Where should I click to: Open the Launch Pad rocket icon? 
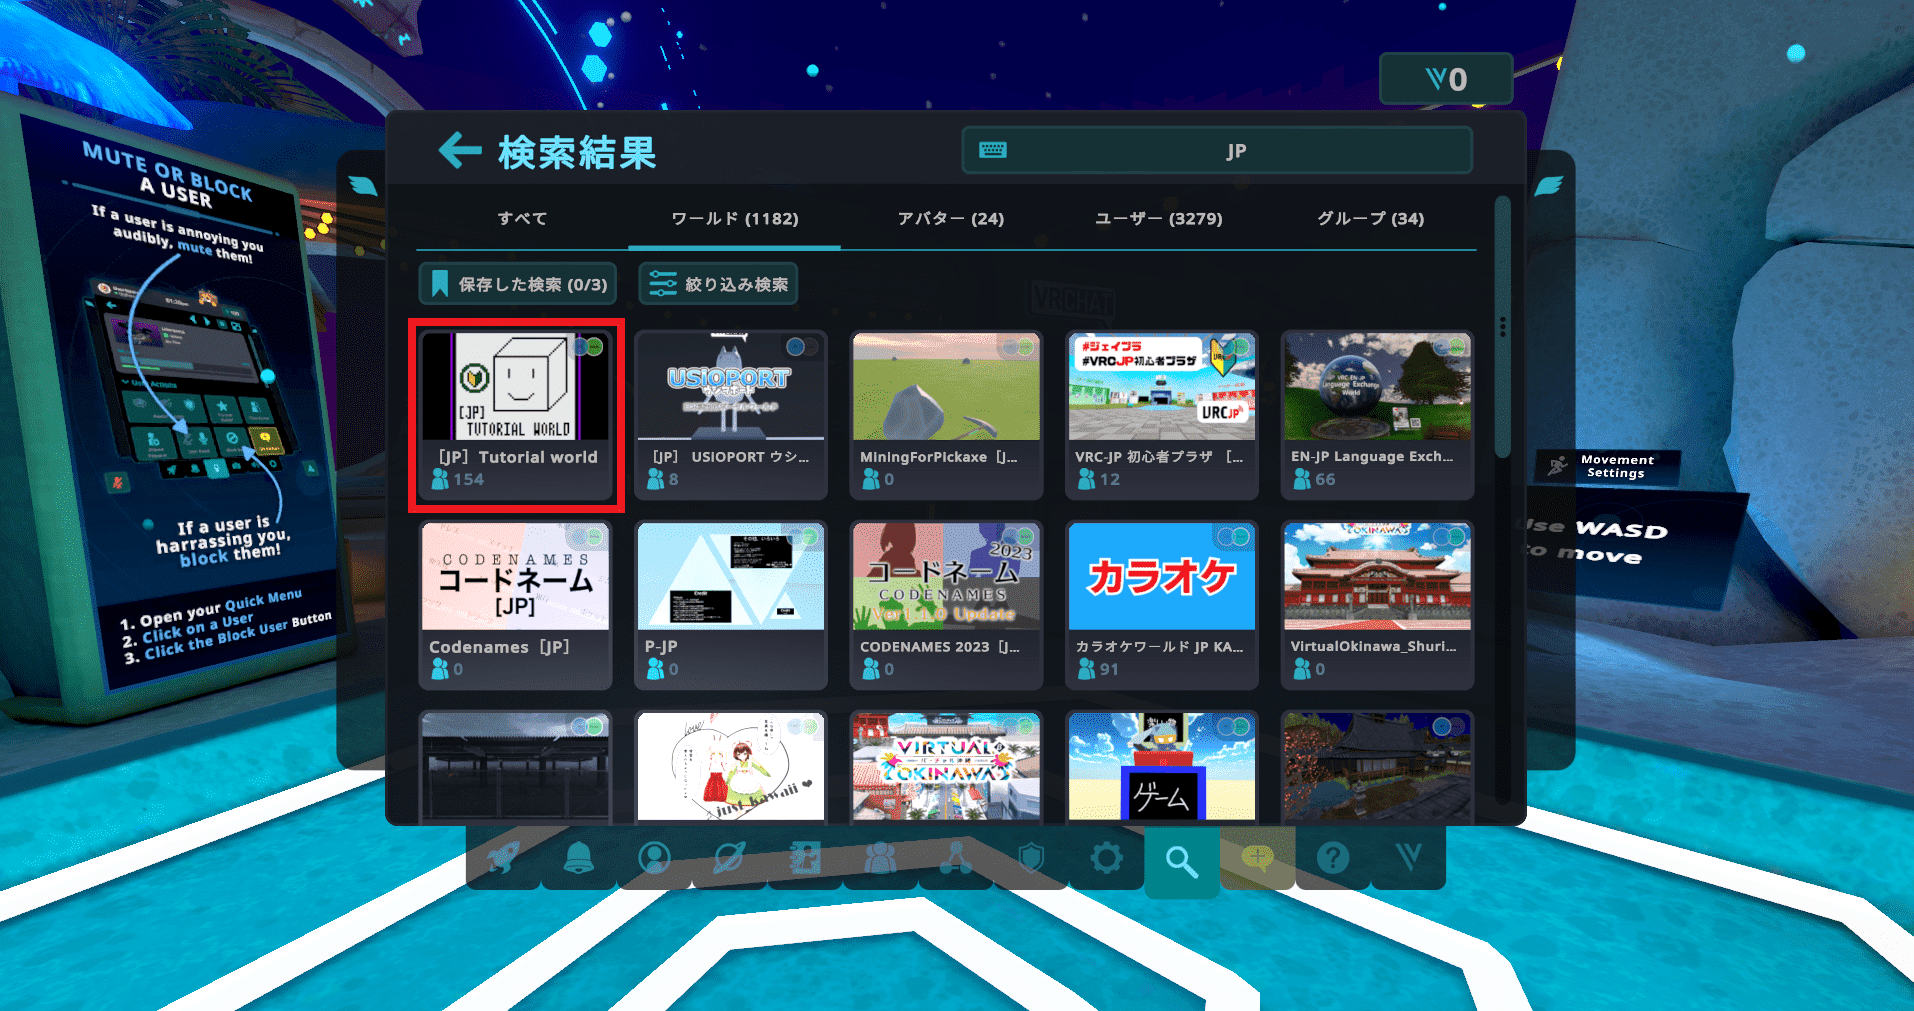[503, 858]
